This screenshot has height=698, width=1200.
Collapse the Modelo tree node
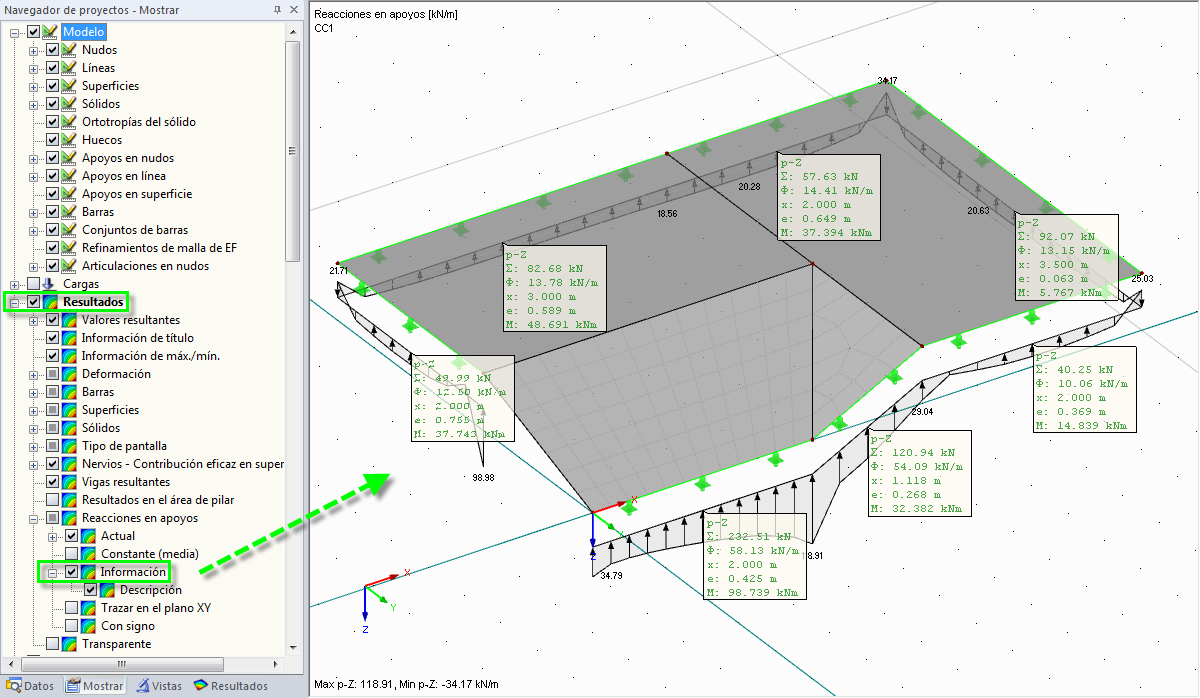pyautogui.click(x=15, y=32)
